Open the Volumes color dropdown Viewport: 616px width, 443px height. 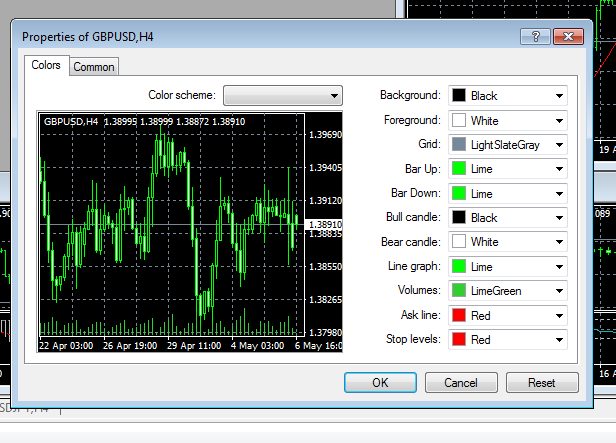508,291
